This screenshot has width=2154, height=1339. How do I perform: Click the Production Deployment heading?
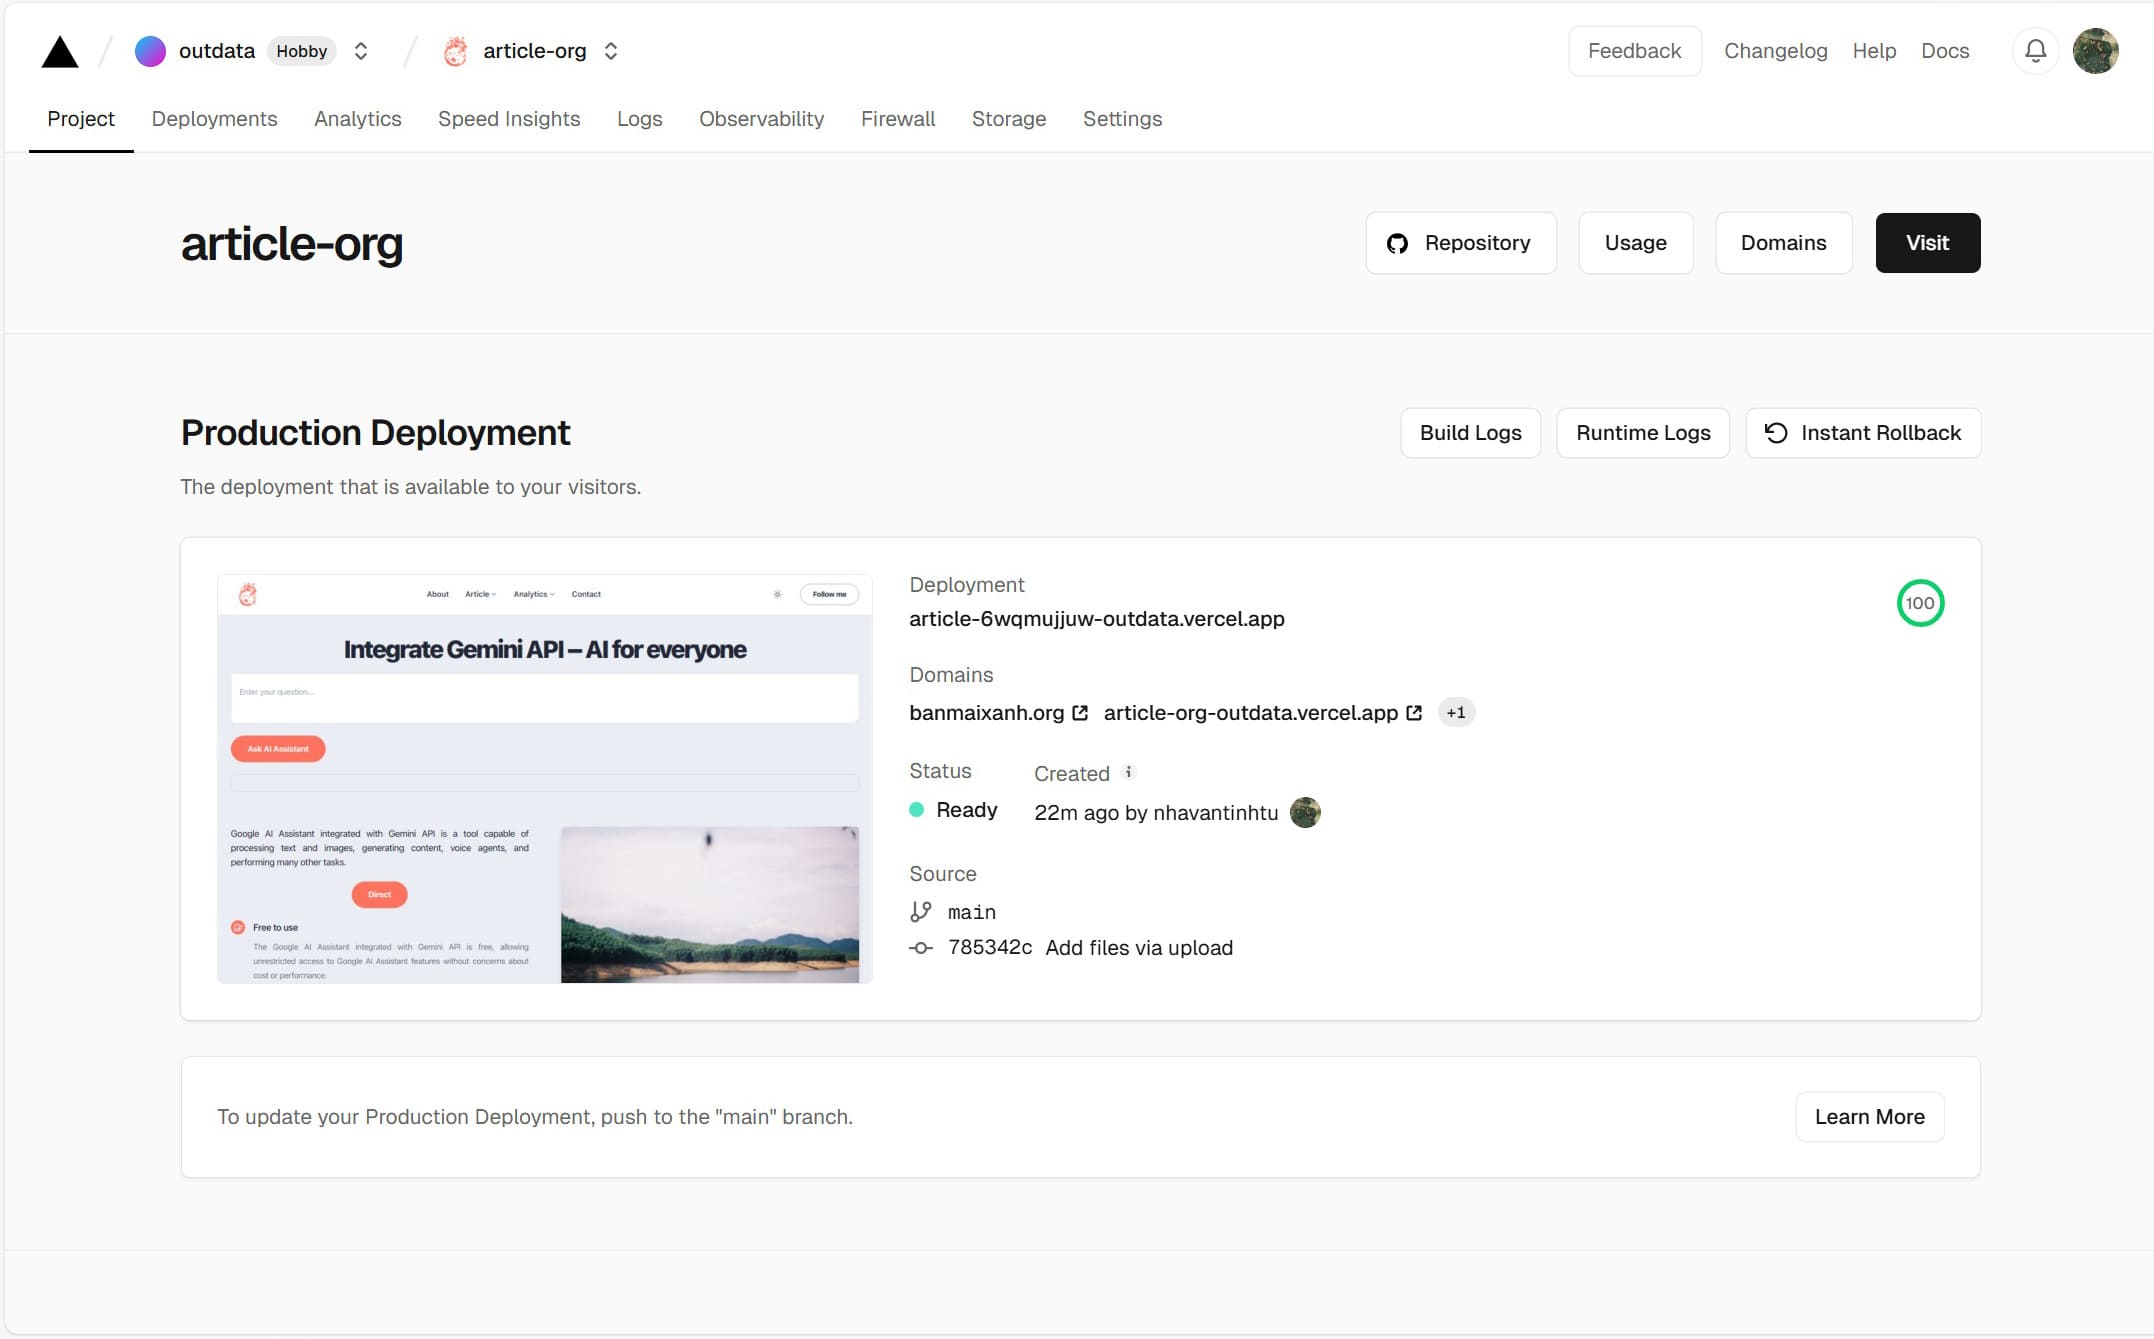click(x=375, y=433)
